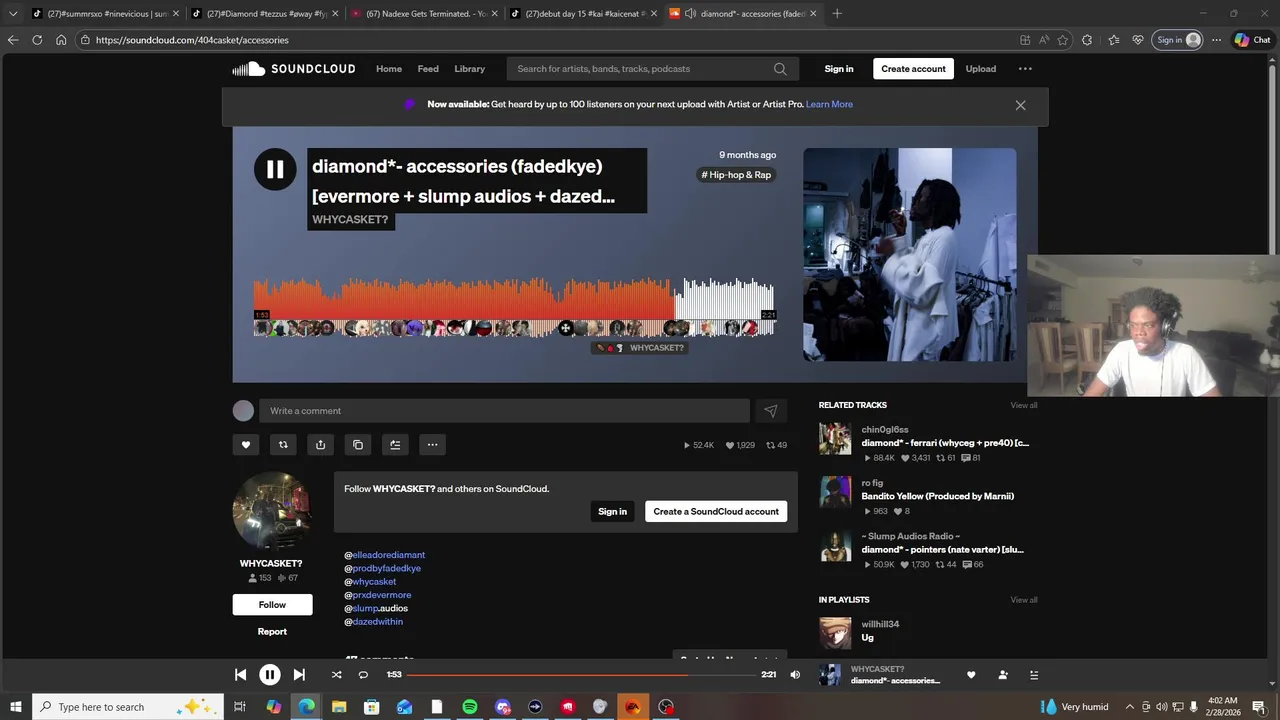Go to the Home tab in SoundCloud
This screenshot has width=1280, height=720.
pos(389,69)
